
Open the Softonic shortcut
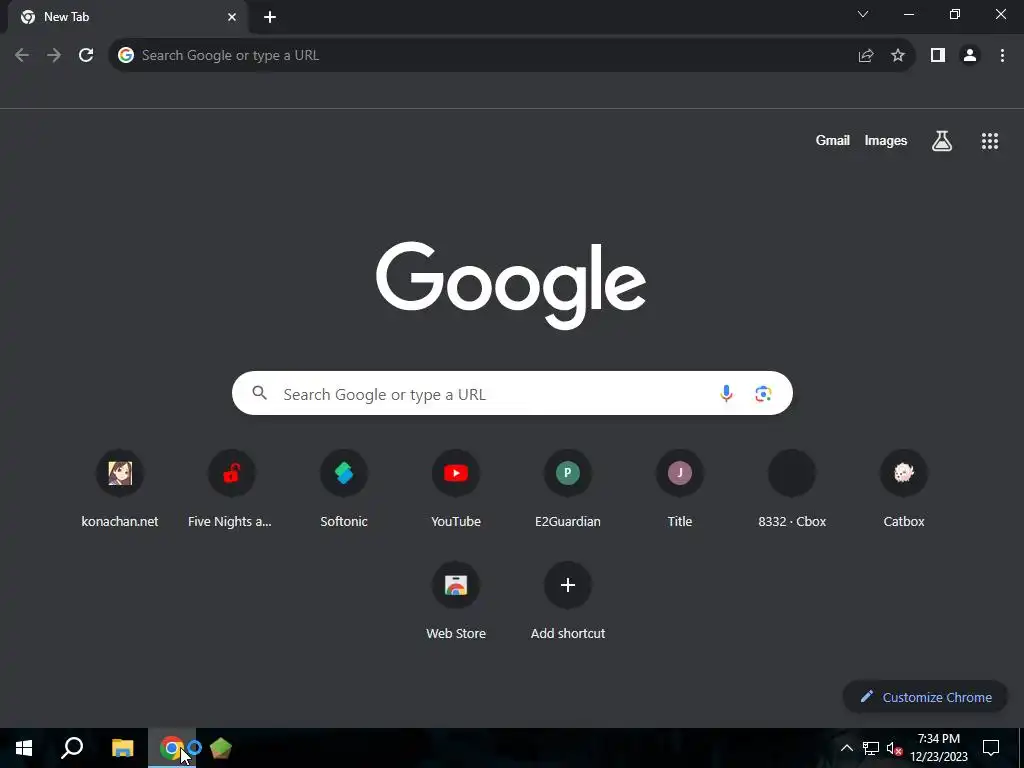pos(344,488)
